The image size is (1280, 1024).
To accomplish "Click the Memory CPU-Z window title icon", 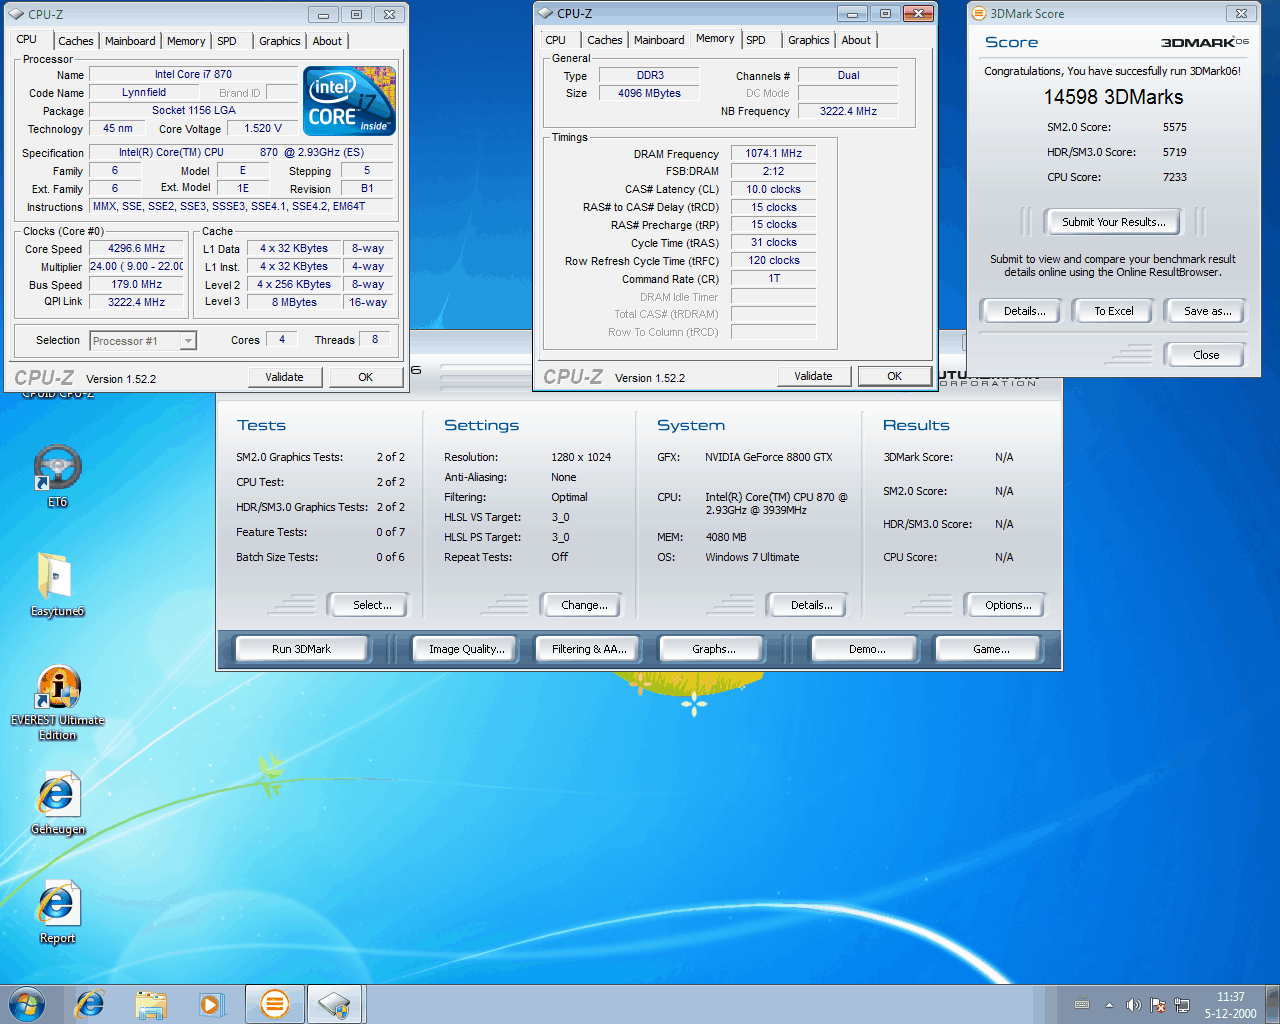I will pos(546,13).
